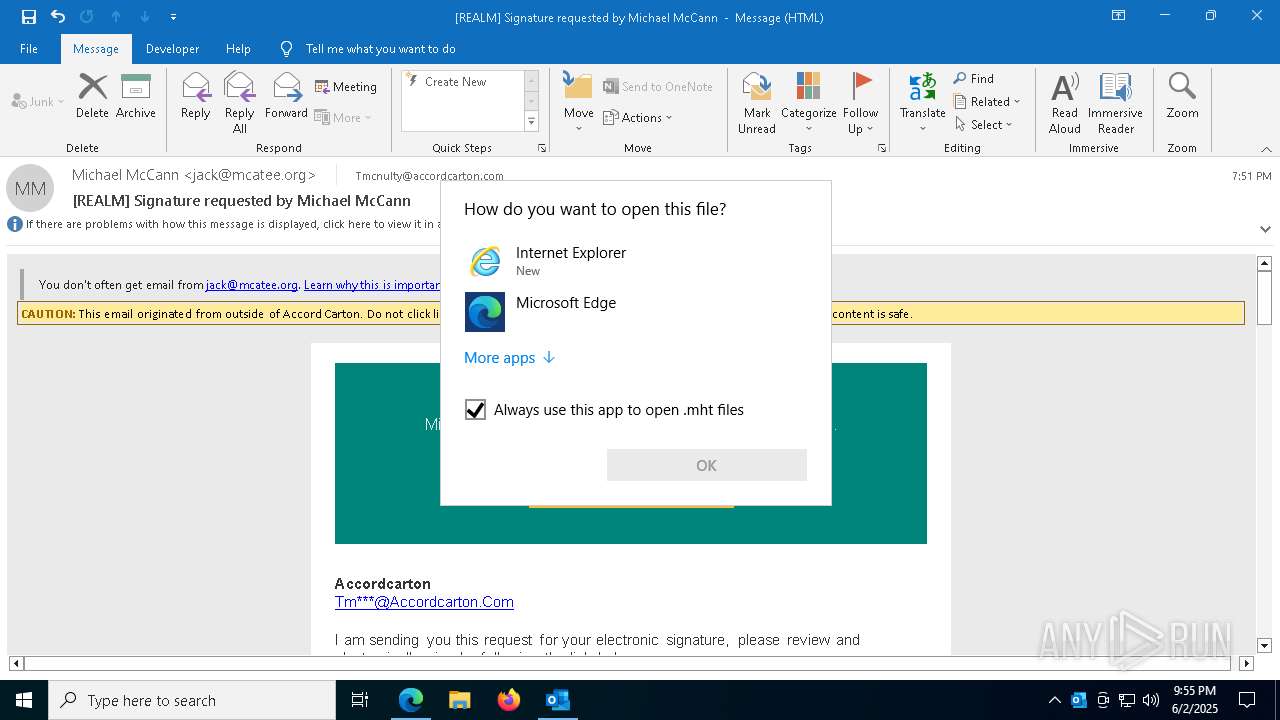Image resolution: width=1280 pixels, height=720 pixels.
Task: Reply to the sender
Action: [196, 96]
